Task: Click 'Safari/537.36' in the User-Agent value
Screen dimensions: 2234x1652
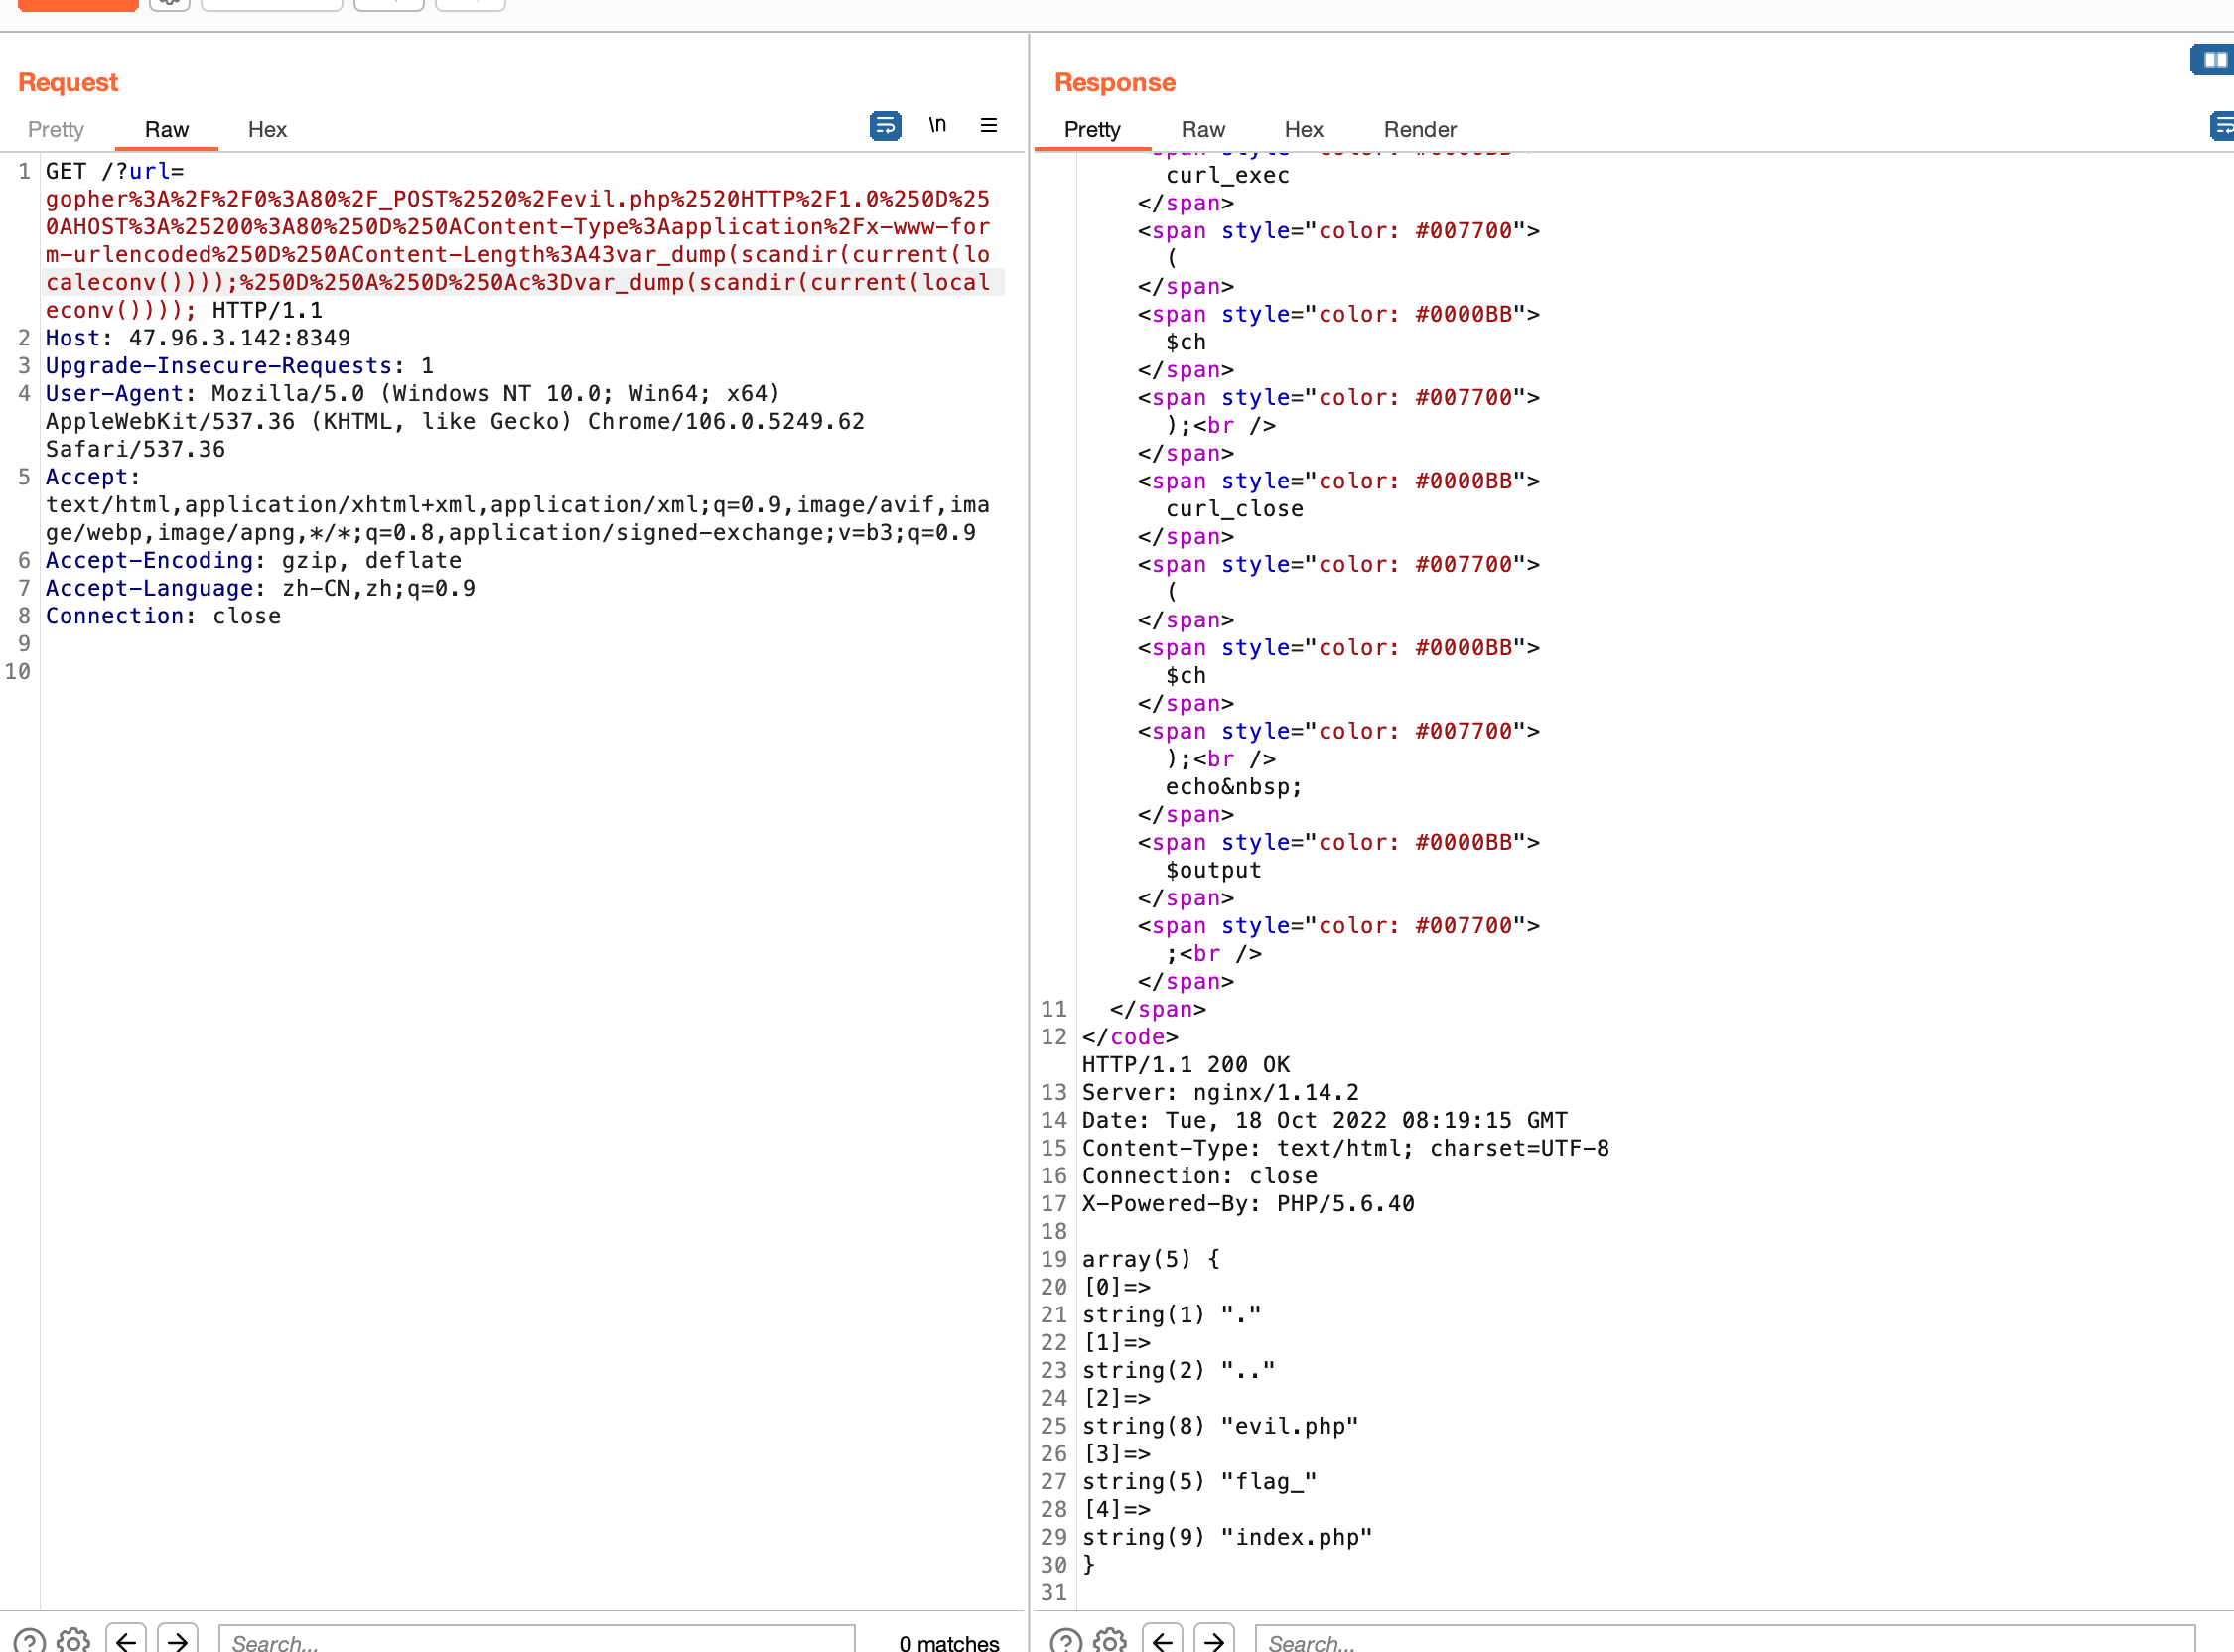Action: point(135,449)
